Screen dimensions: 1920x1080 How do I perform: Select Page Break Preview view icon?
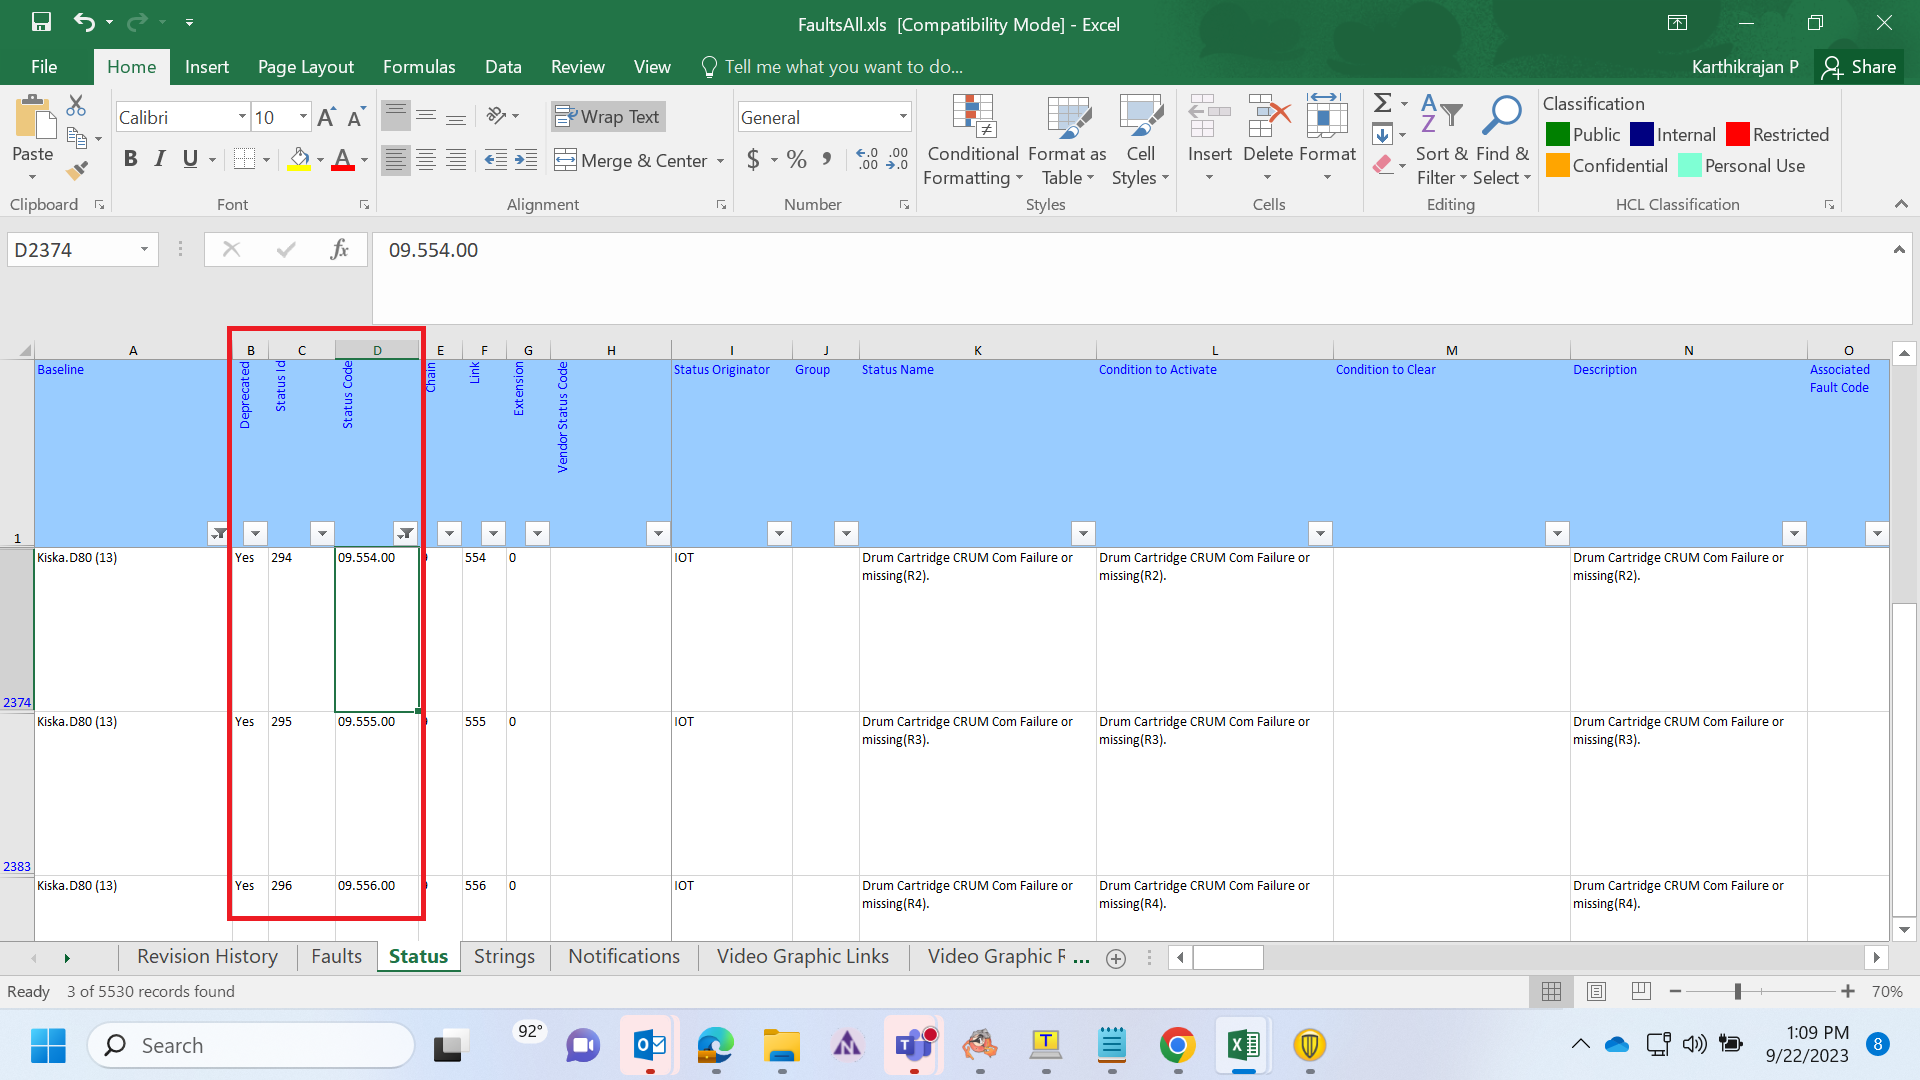point(1641,991)
